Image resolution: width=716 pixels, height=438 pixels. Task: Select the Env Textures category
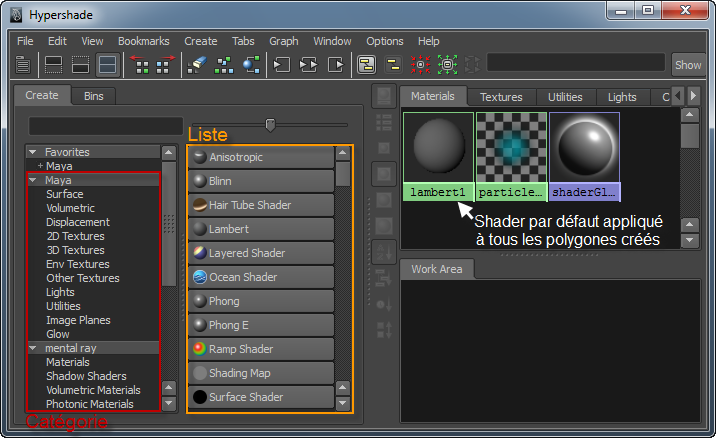pyautogui.click(x=78, y=264)
